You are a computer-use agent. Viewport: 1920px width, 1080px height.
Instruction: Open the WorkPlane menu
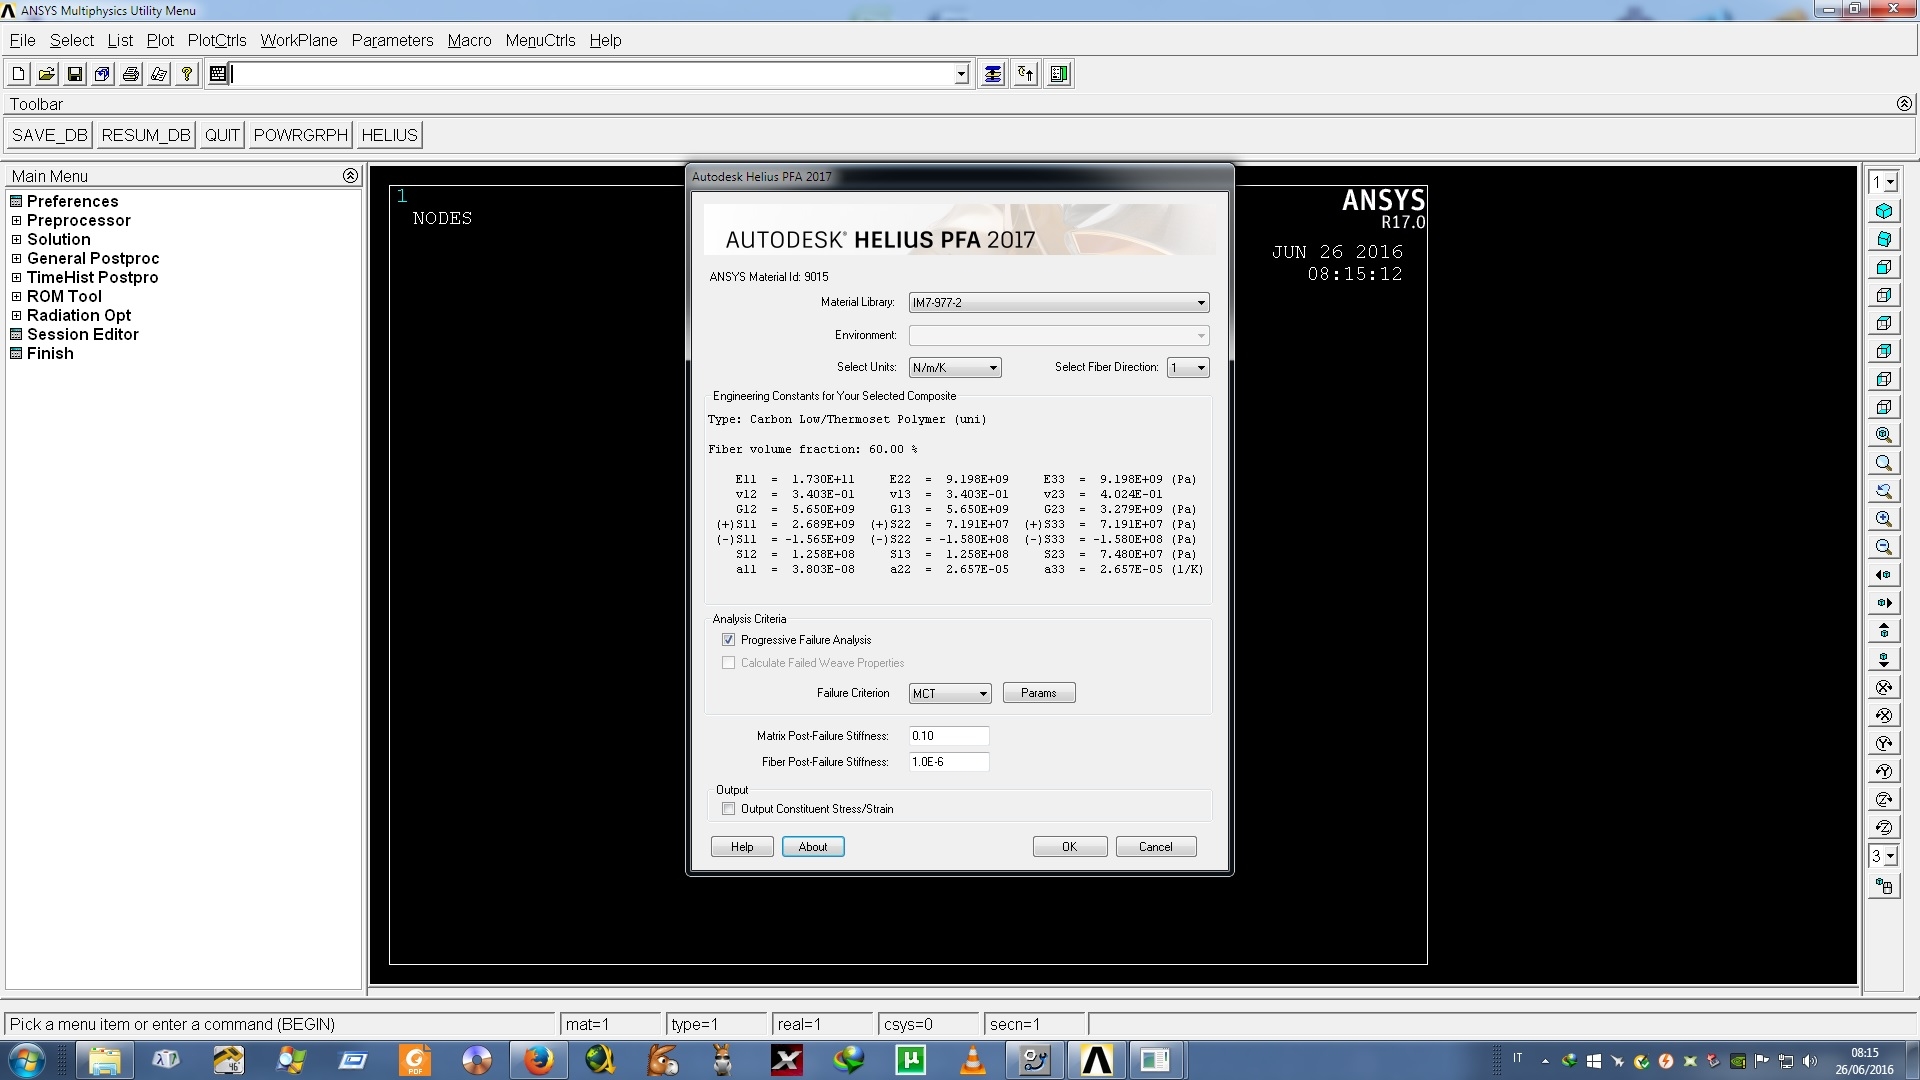(x=298, y=40)
